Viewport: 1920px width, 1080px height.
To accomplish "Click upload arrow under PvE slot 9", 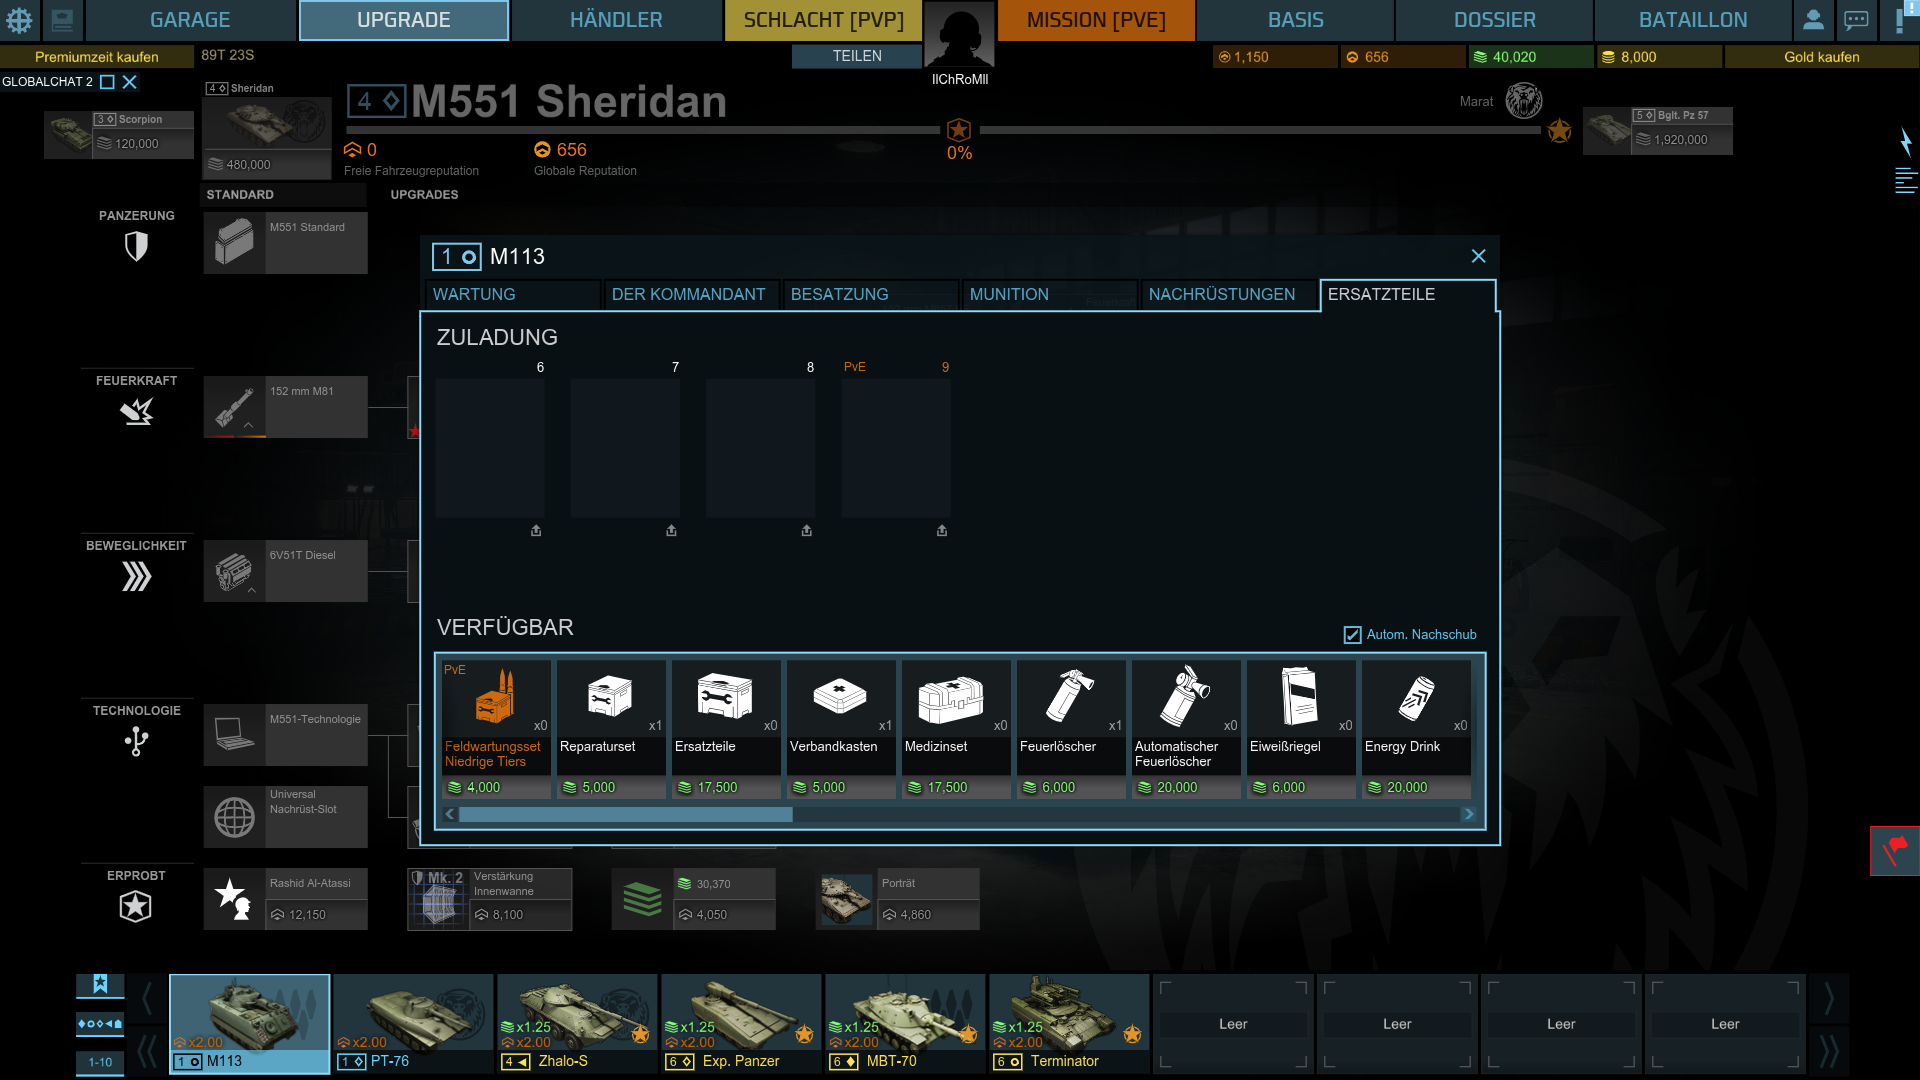I will pyautogui.click(x=942, y=531).
